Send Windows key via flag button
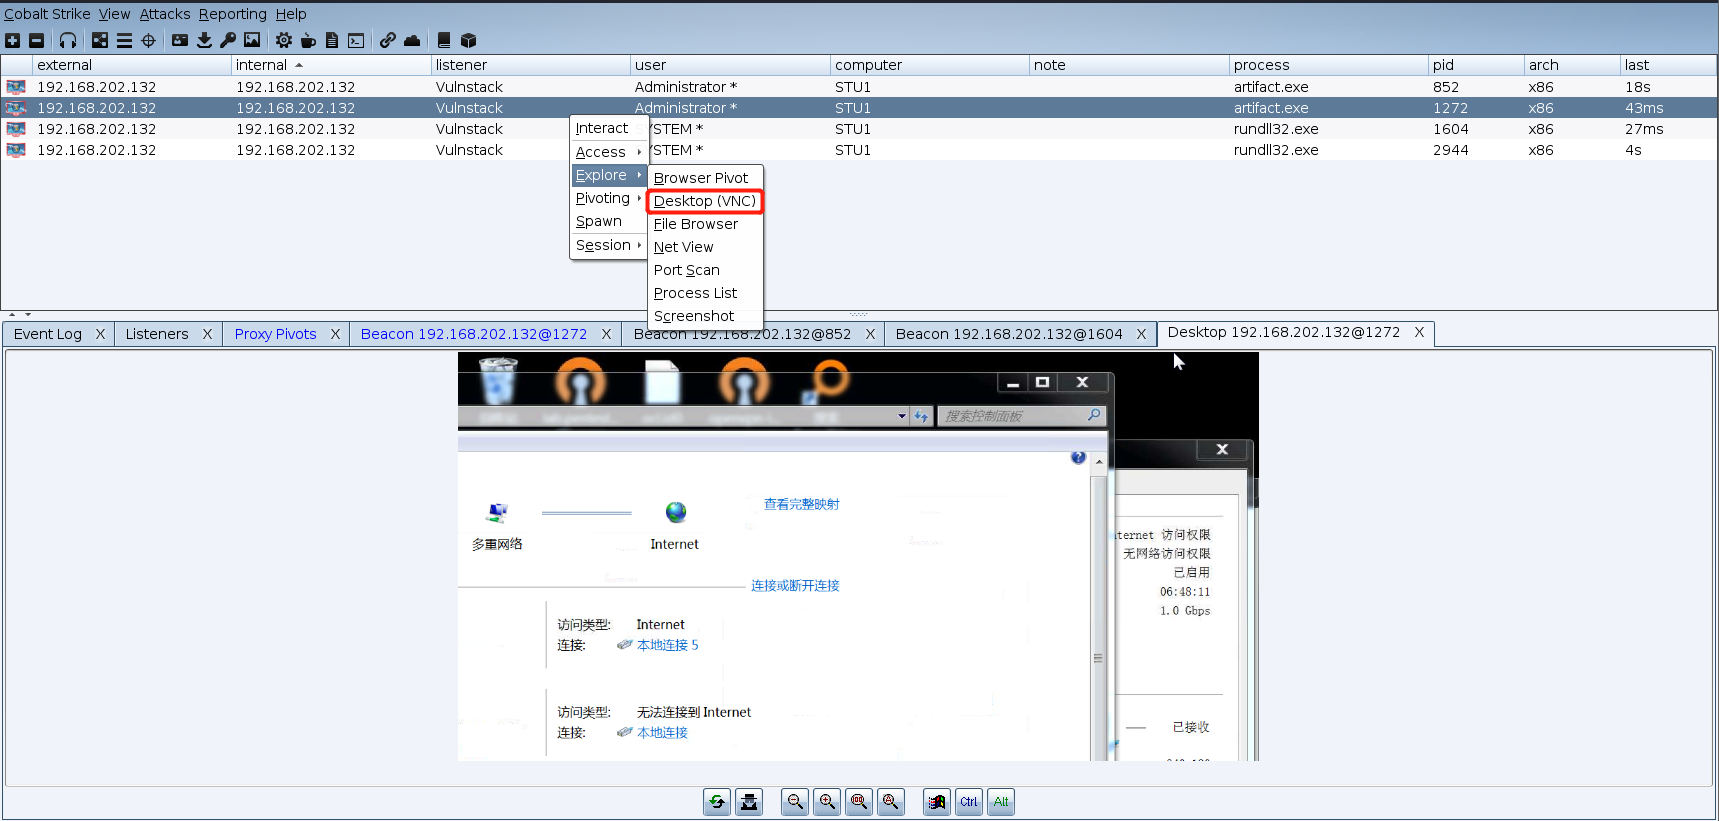This screenshot has width=1719, height=821. [x=937, y=802]
